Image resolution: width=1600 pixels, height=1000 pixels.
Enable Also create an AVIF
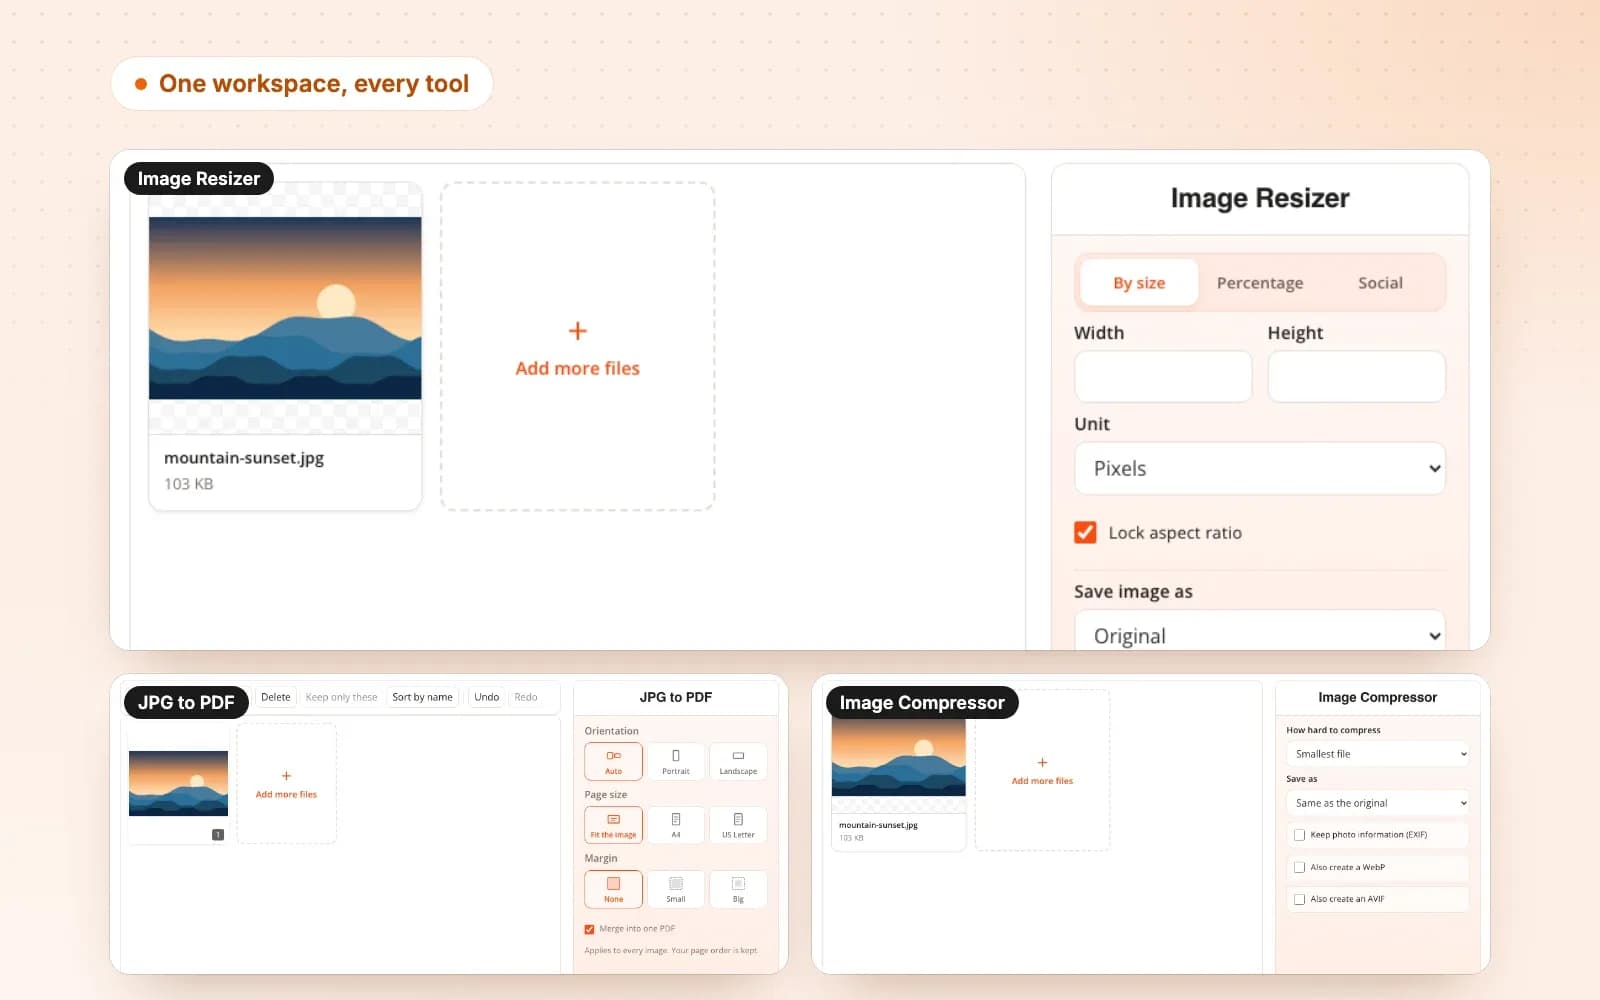[x=1299, y=899]
